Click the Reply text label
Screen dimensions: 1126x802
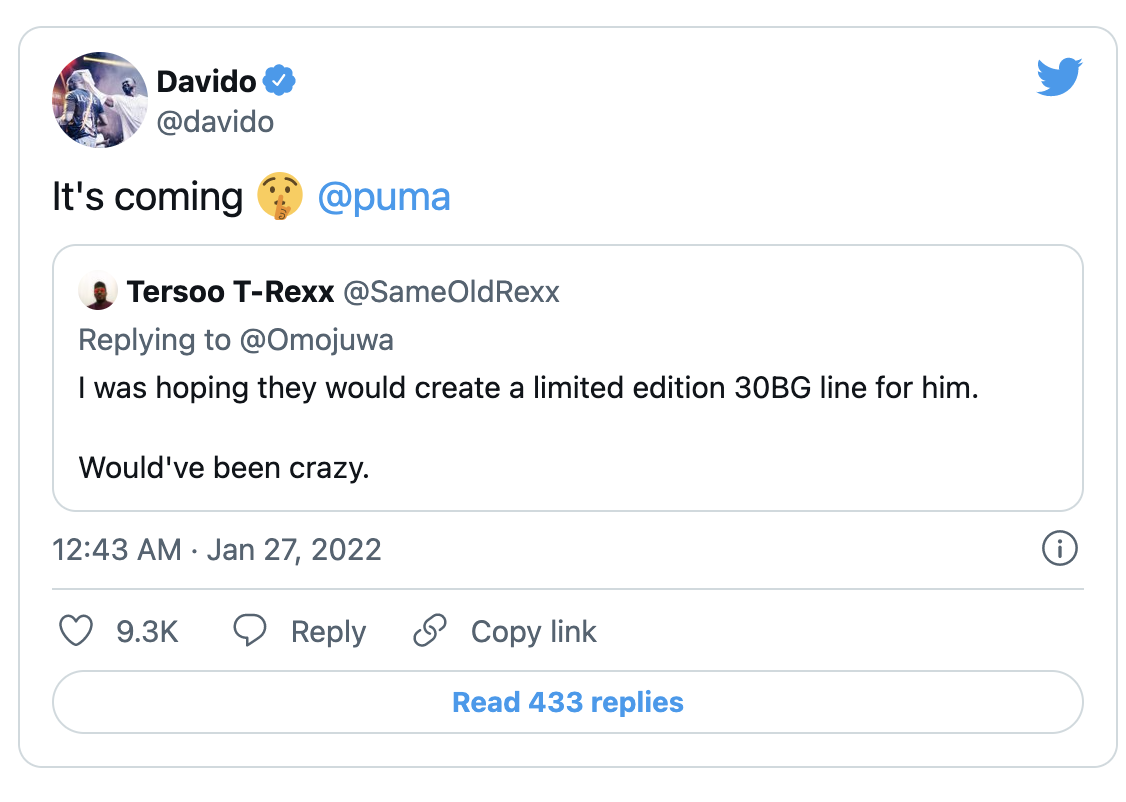tap(328, 632)
